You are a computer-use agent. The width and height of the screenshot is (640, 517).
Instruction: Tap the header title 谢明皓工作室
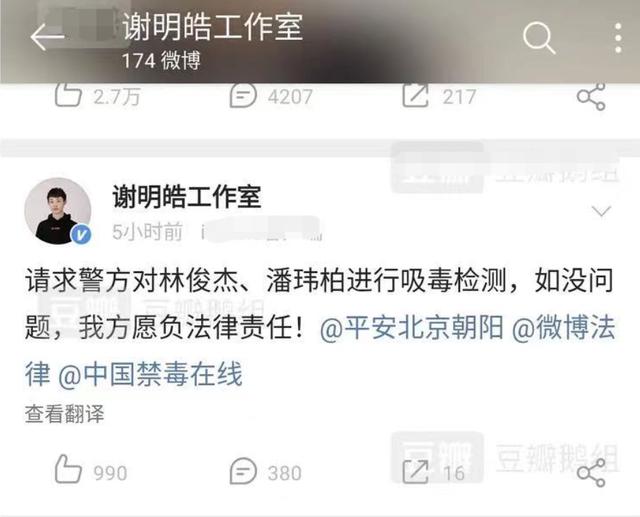click(x=213, y=27)
